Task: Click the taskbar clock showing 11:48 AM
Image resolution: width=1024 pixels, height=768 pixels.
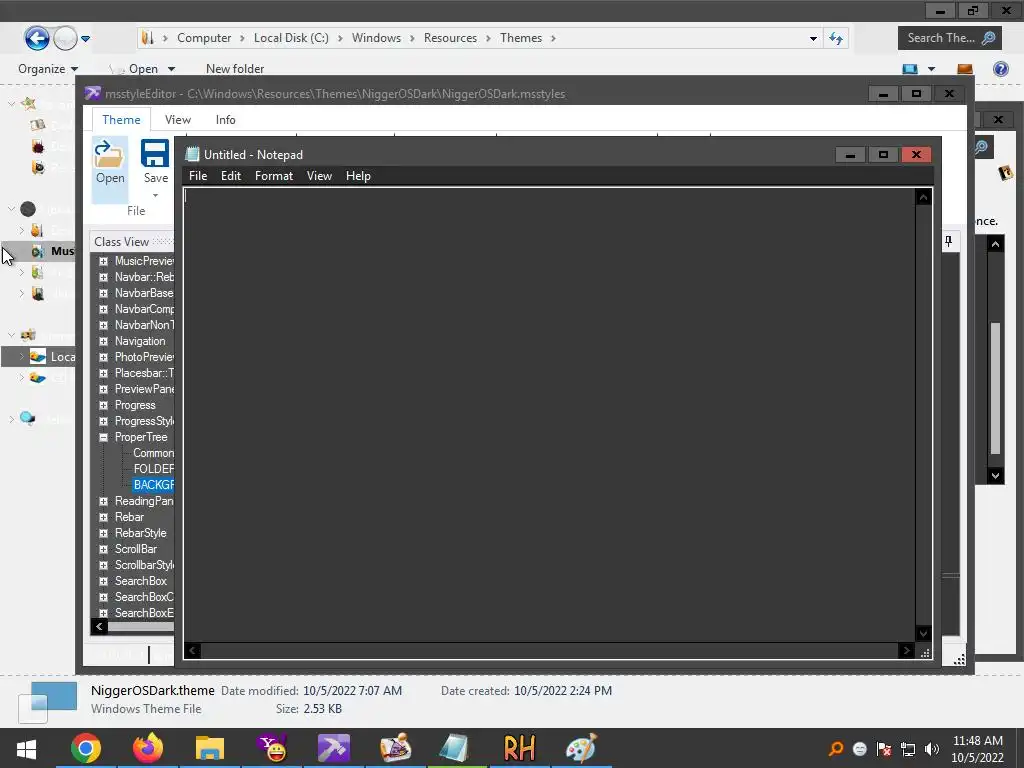Action: (977, 741)
